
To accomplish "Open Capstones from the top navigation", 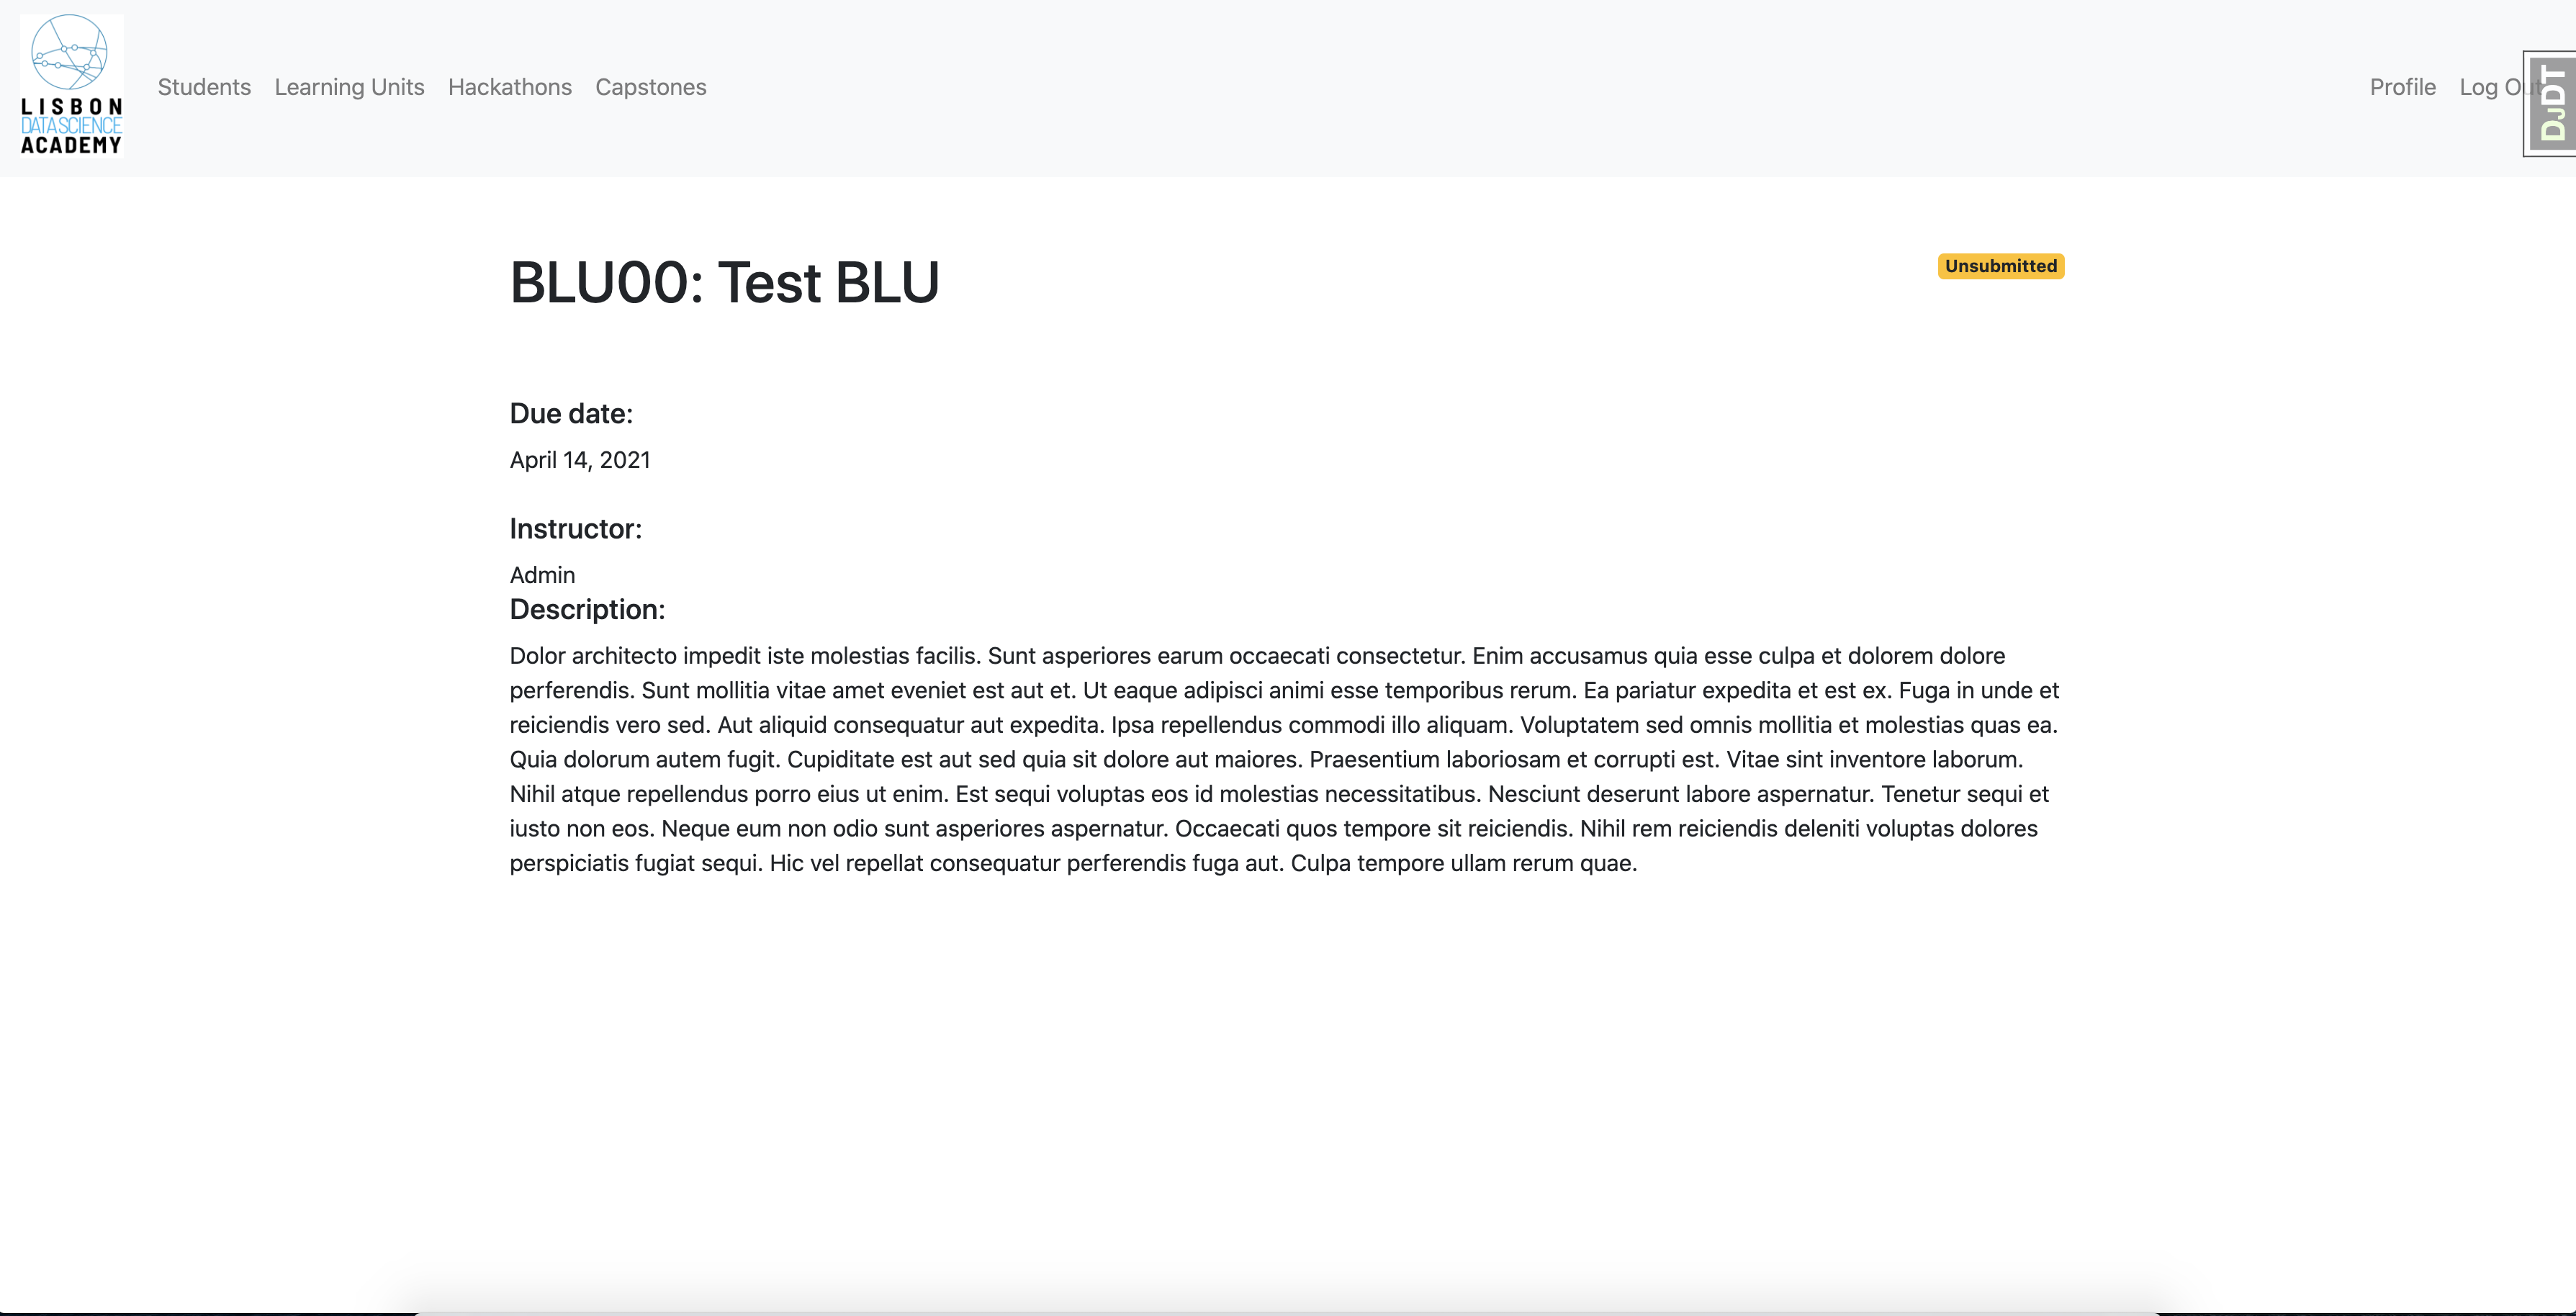I will [x=651, y=87].
